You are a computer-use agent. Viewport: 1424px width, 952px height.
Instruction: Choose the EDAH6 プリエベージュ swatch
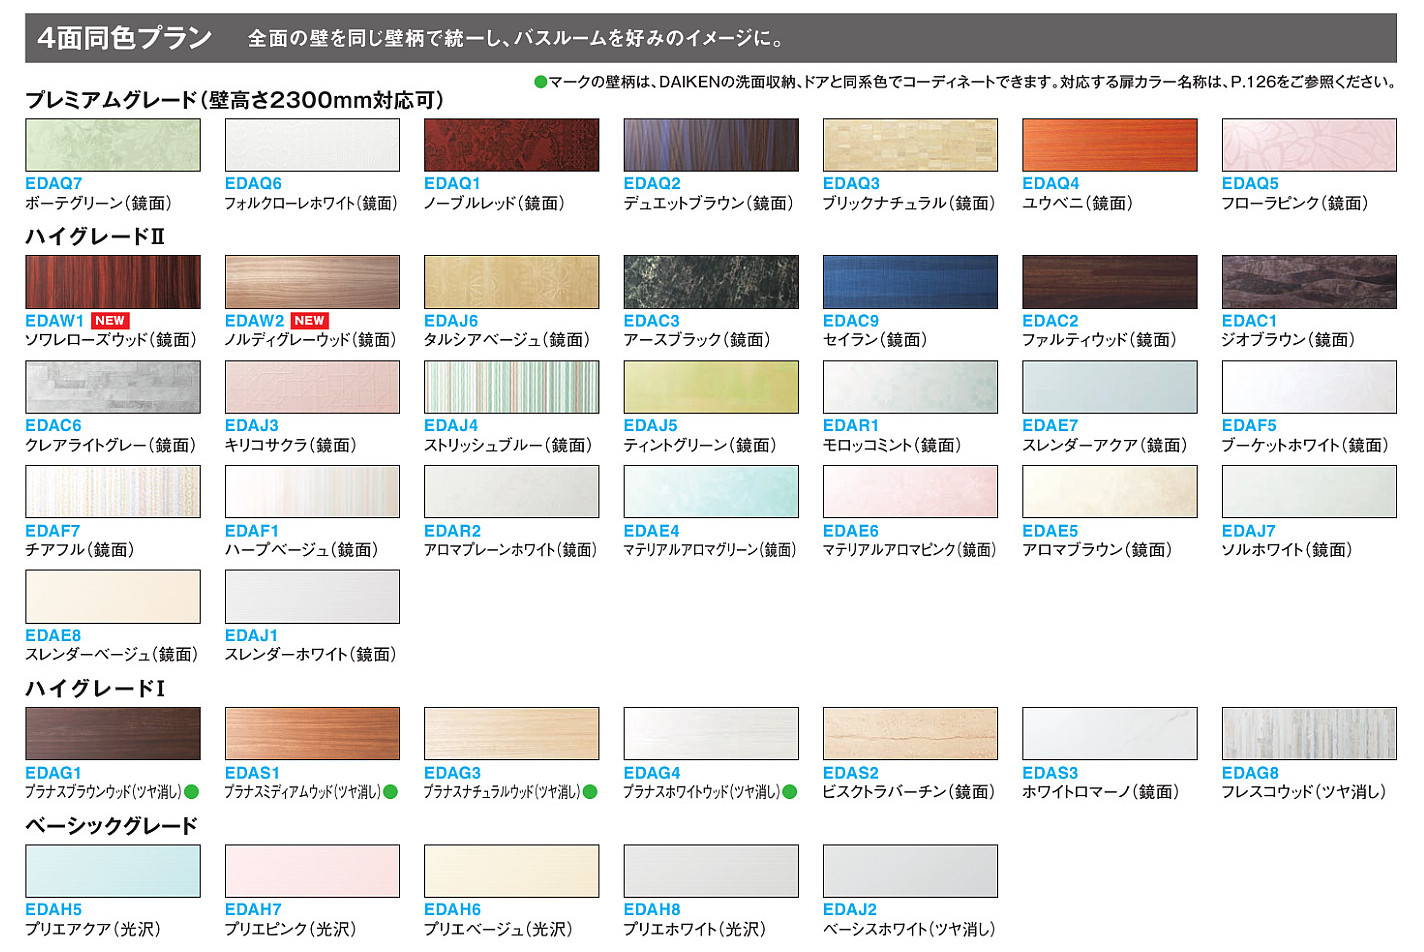[x=511, y=871]
